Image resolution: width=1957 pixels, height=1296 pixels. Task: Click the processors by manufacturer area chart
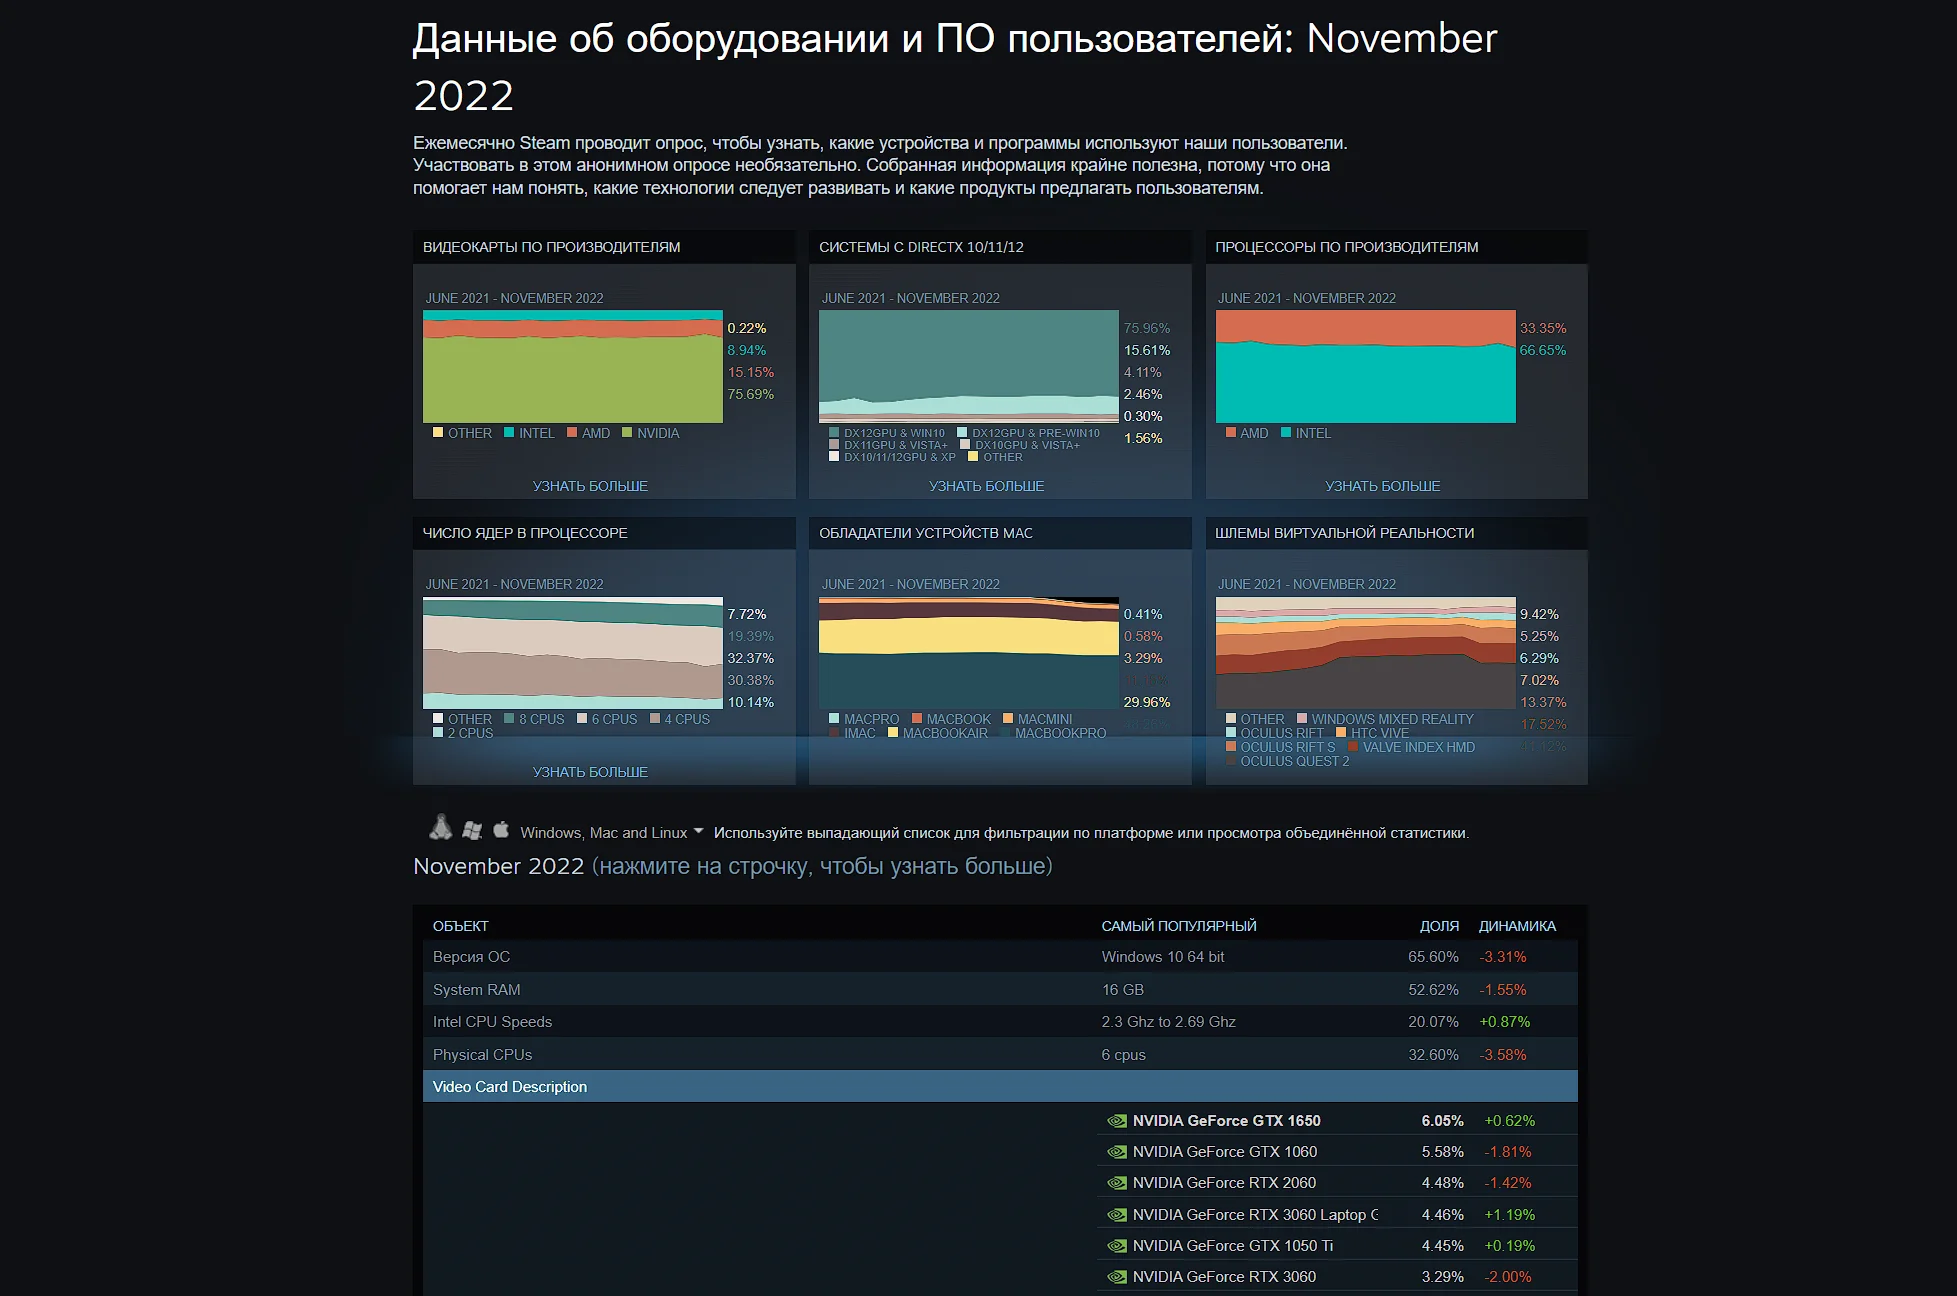[x=1366, y=366]
